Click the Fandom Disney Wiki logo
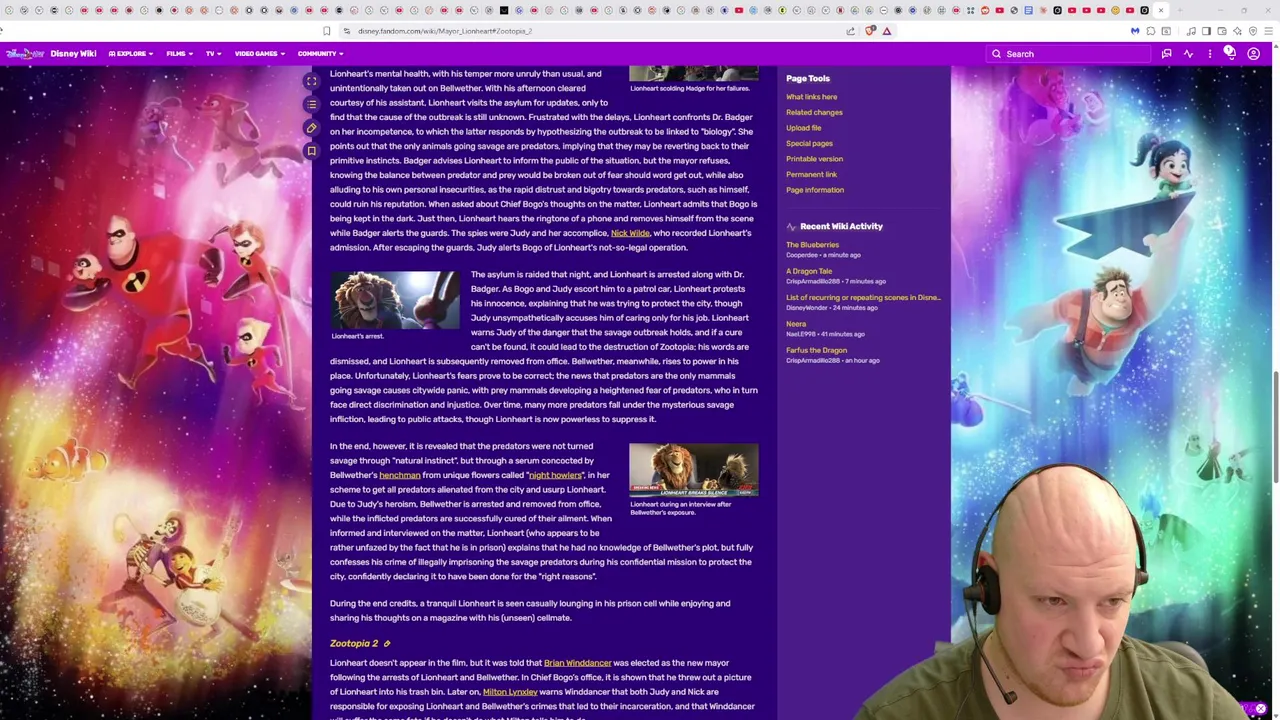 click(x=24, y=54)
